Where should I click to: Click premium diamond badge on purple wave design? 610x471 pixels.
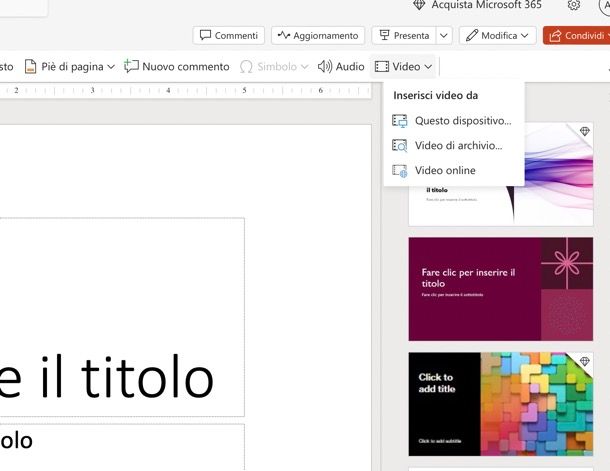(x=584, y=131)
